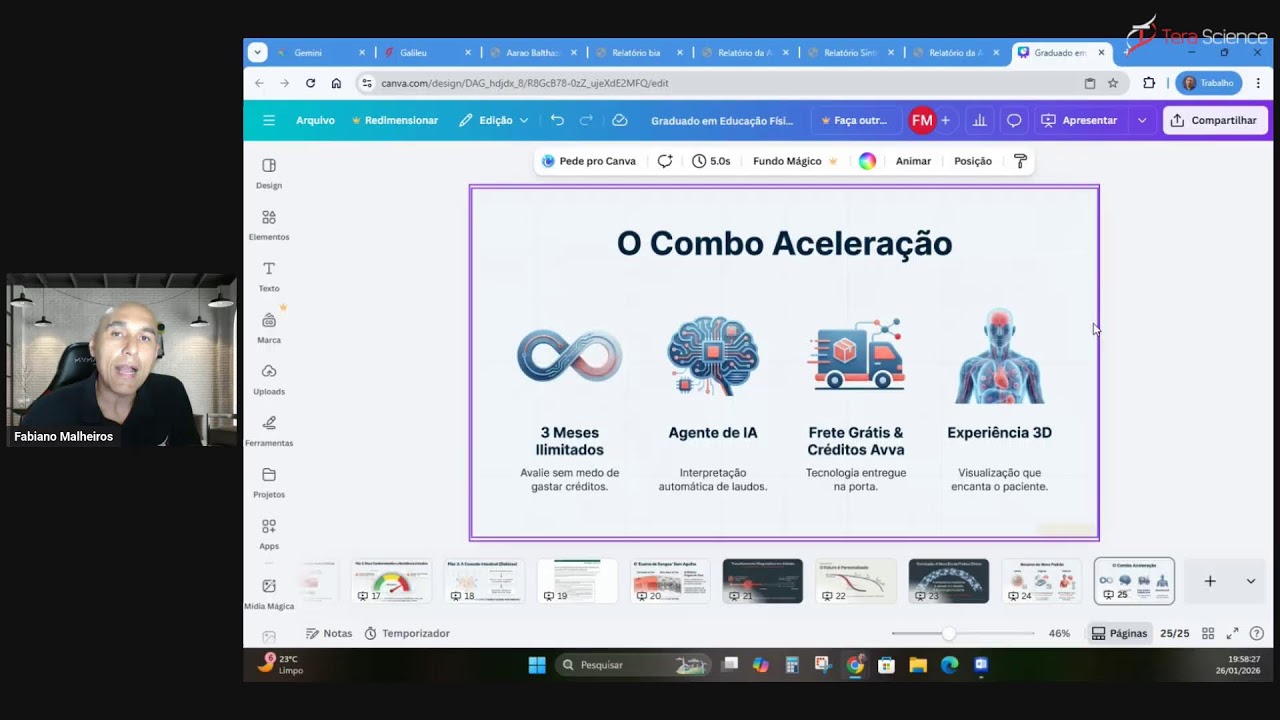This screenshot has height=720, width=1280.
Task: Click the Apresentar button
Action: point(1079,120)
